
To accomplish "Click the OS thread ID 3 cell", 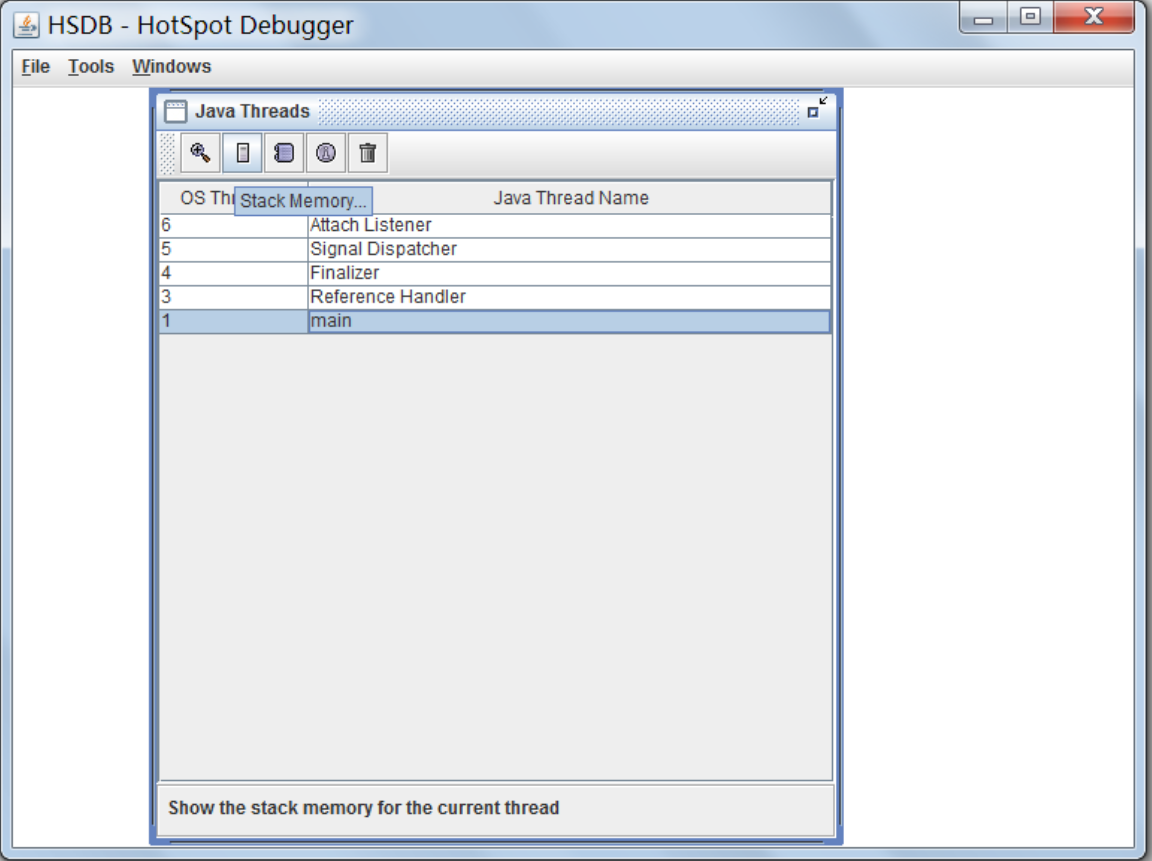I will click(x=234, y=297).
